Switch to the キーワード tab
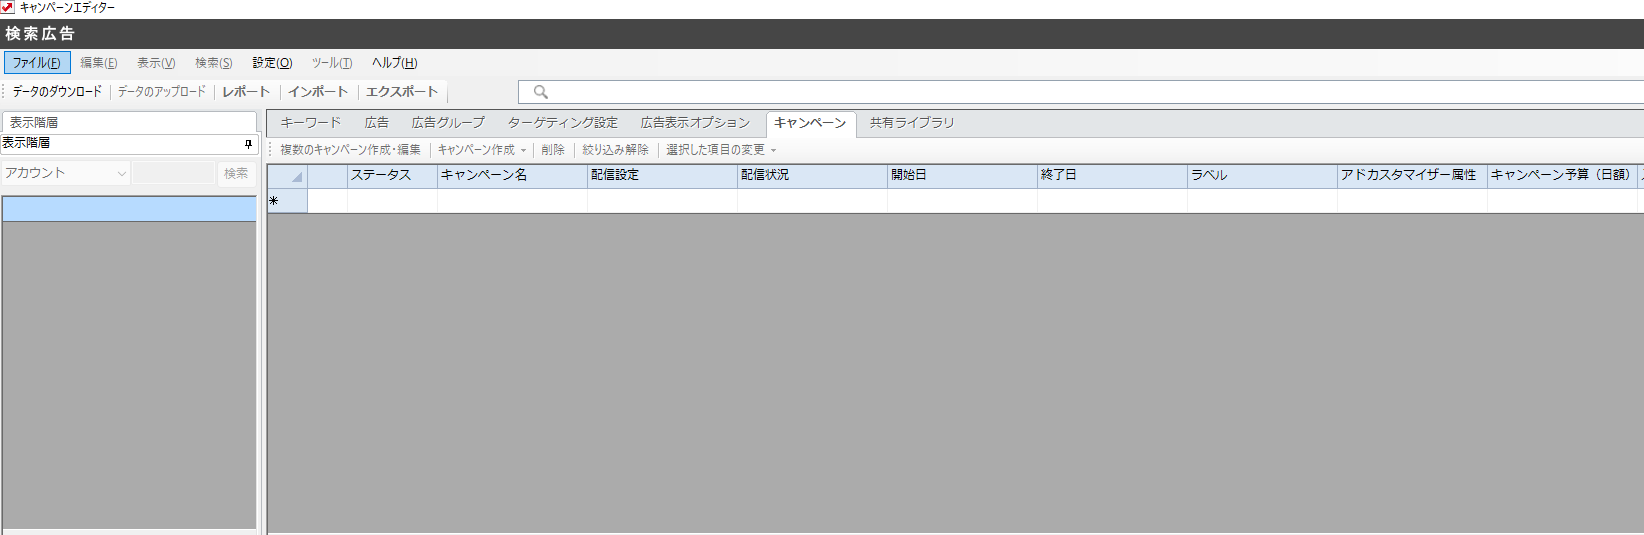The width and height of the screenshot is (1644, 535). 310,123
